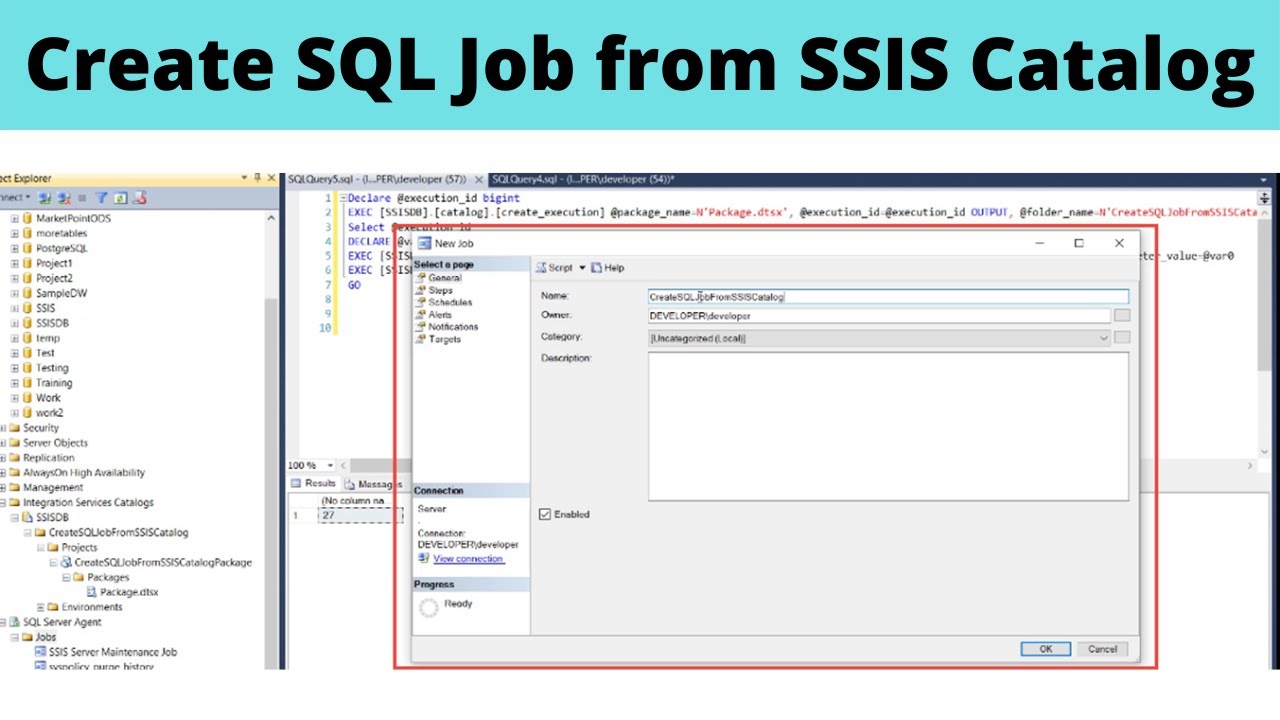Click the Name input field
The width and height of the screenshot is (1280, 720).
[x=888, y=297]
